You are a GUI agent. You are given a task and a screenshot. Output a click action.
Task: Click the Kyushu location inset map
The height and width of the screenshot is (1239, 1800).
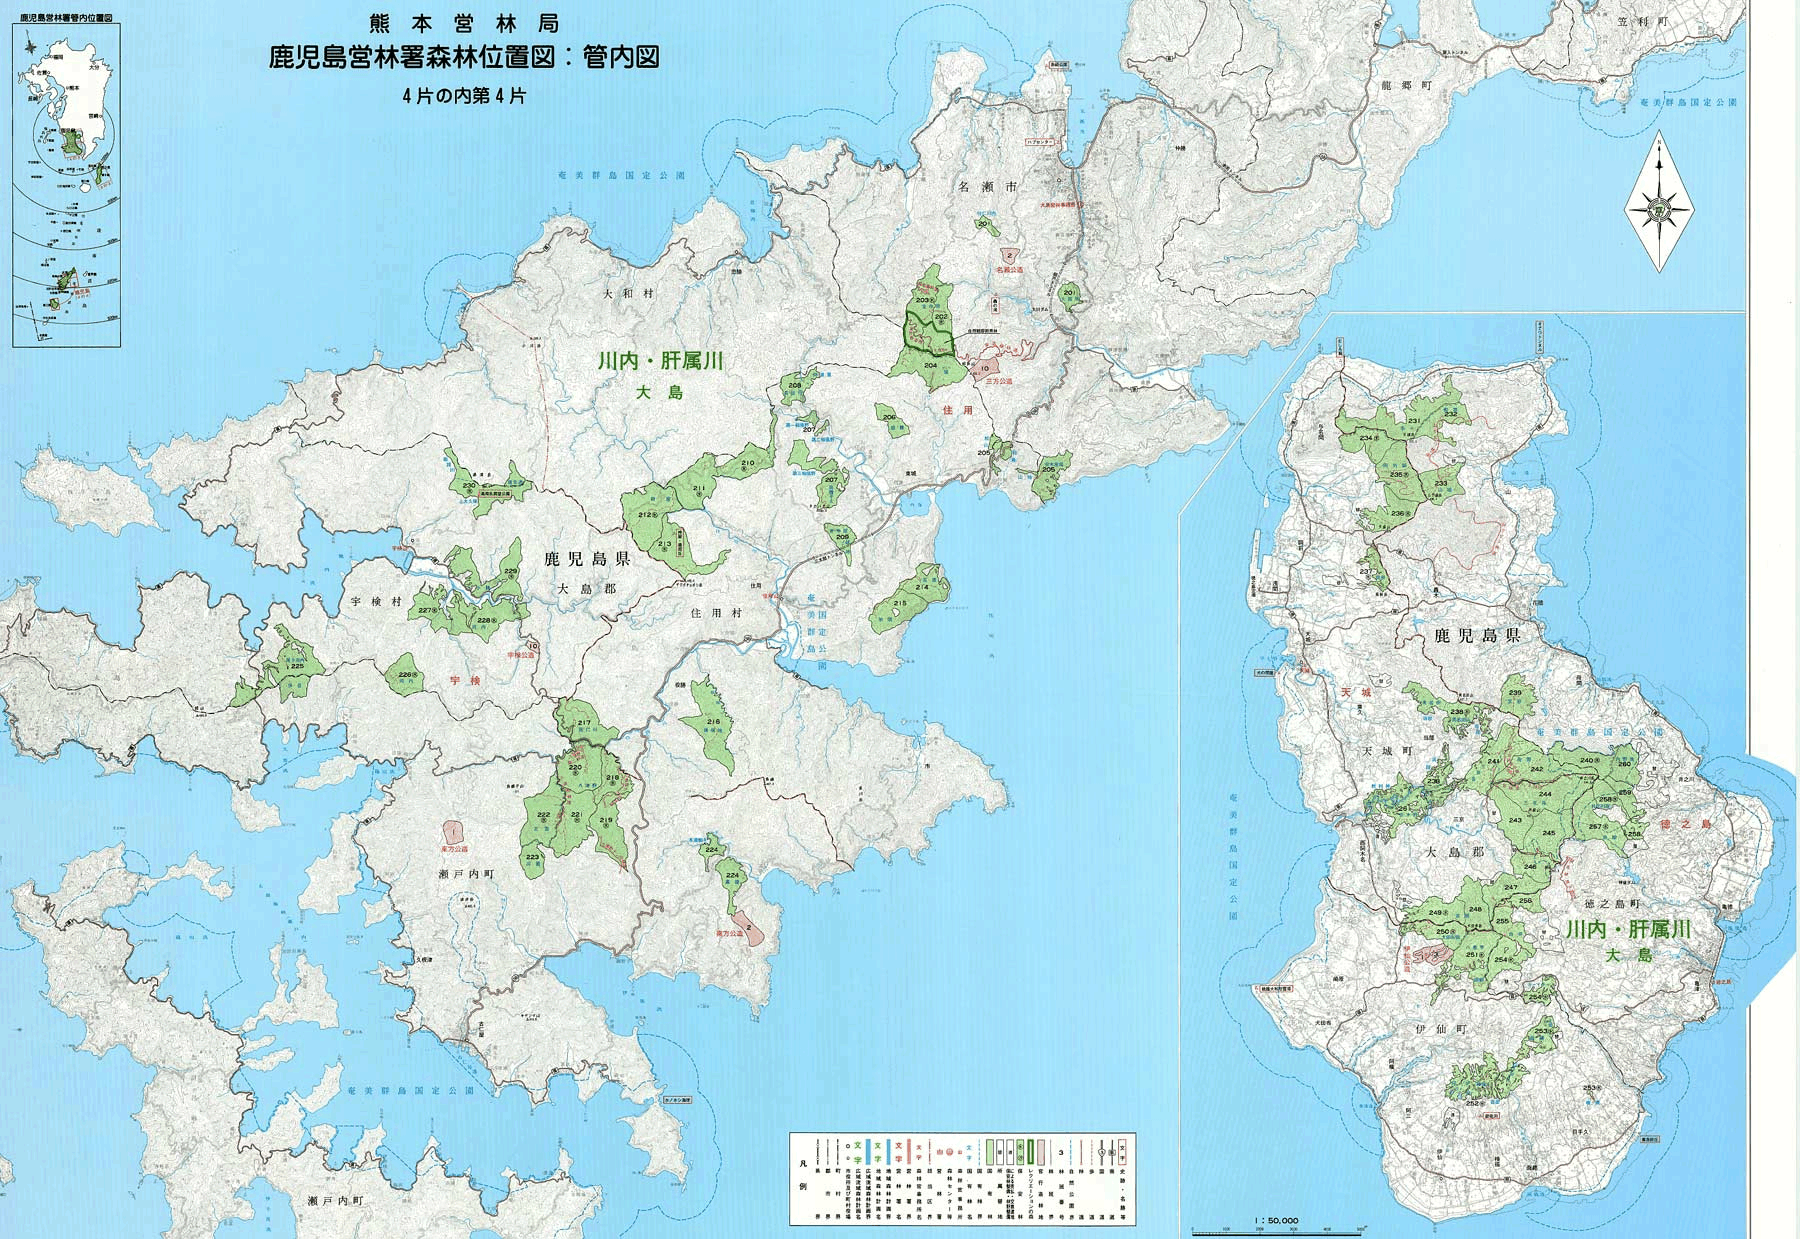(x=66, y=186)
